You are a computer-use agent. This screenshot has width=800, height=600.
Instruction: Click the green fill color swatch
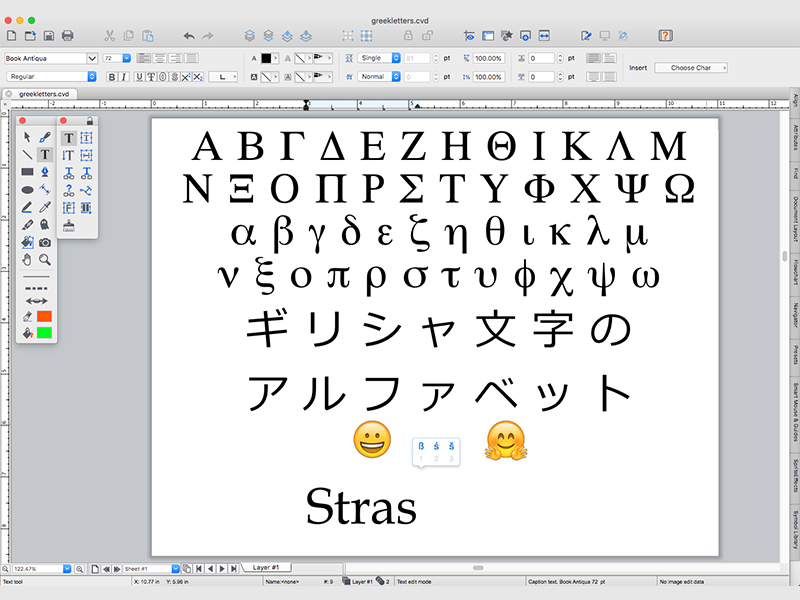point(45,332)
